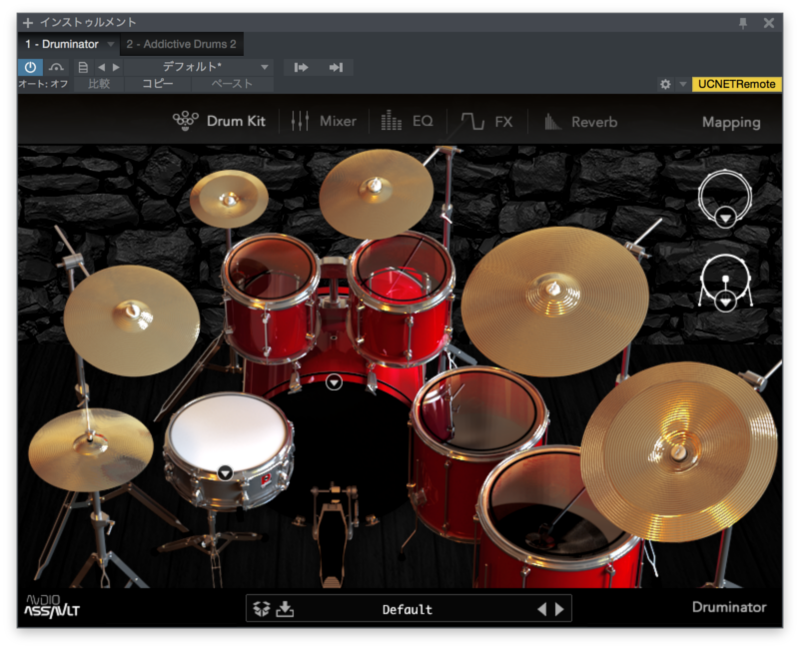Click the Default preset name field
The height and width of the screenshot is (649, 800).
(407, 609)
